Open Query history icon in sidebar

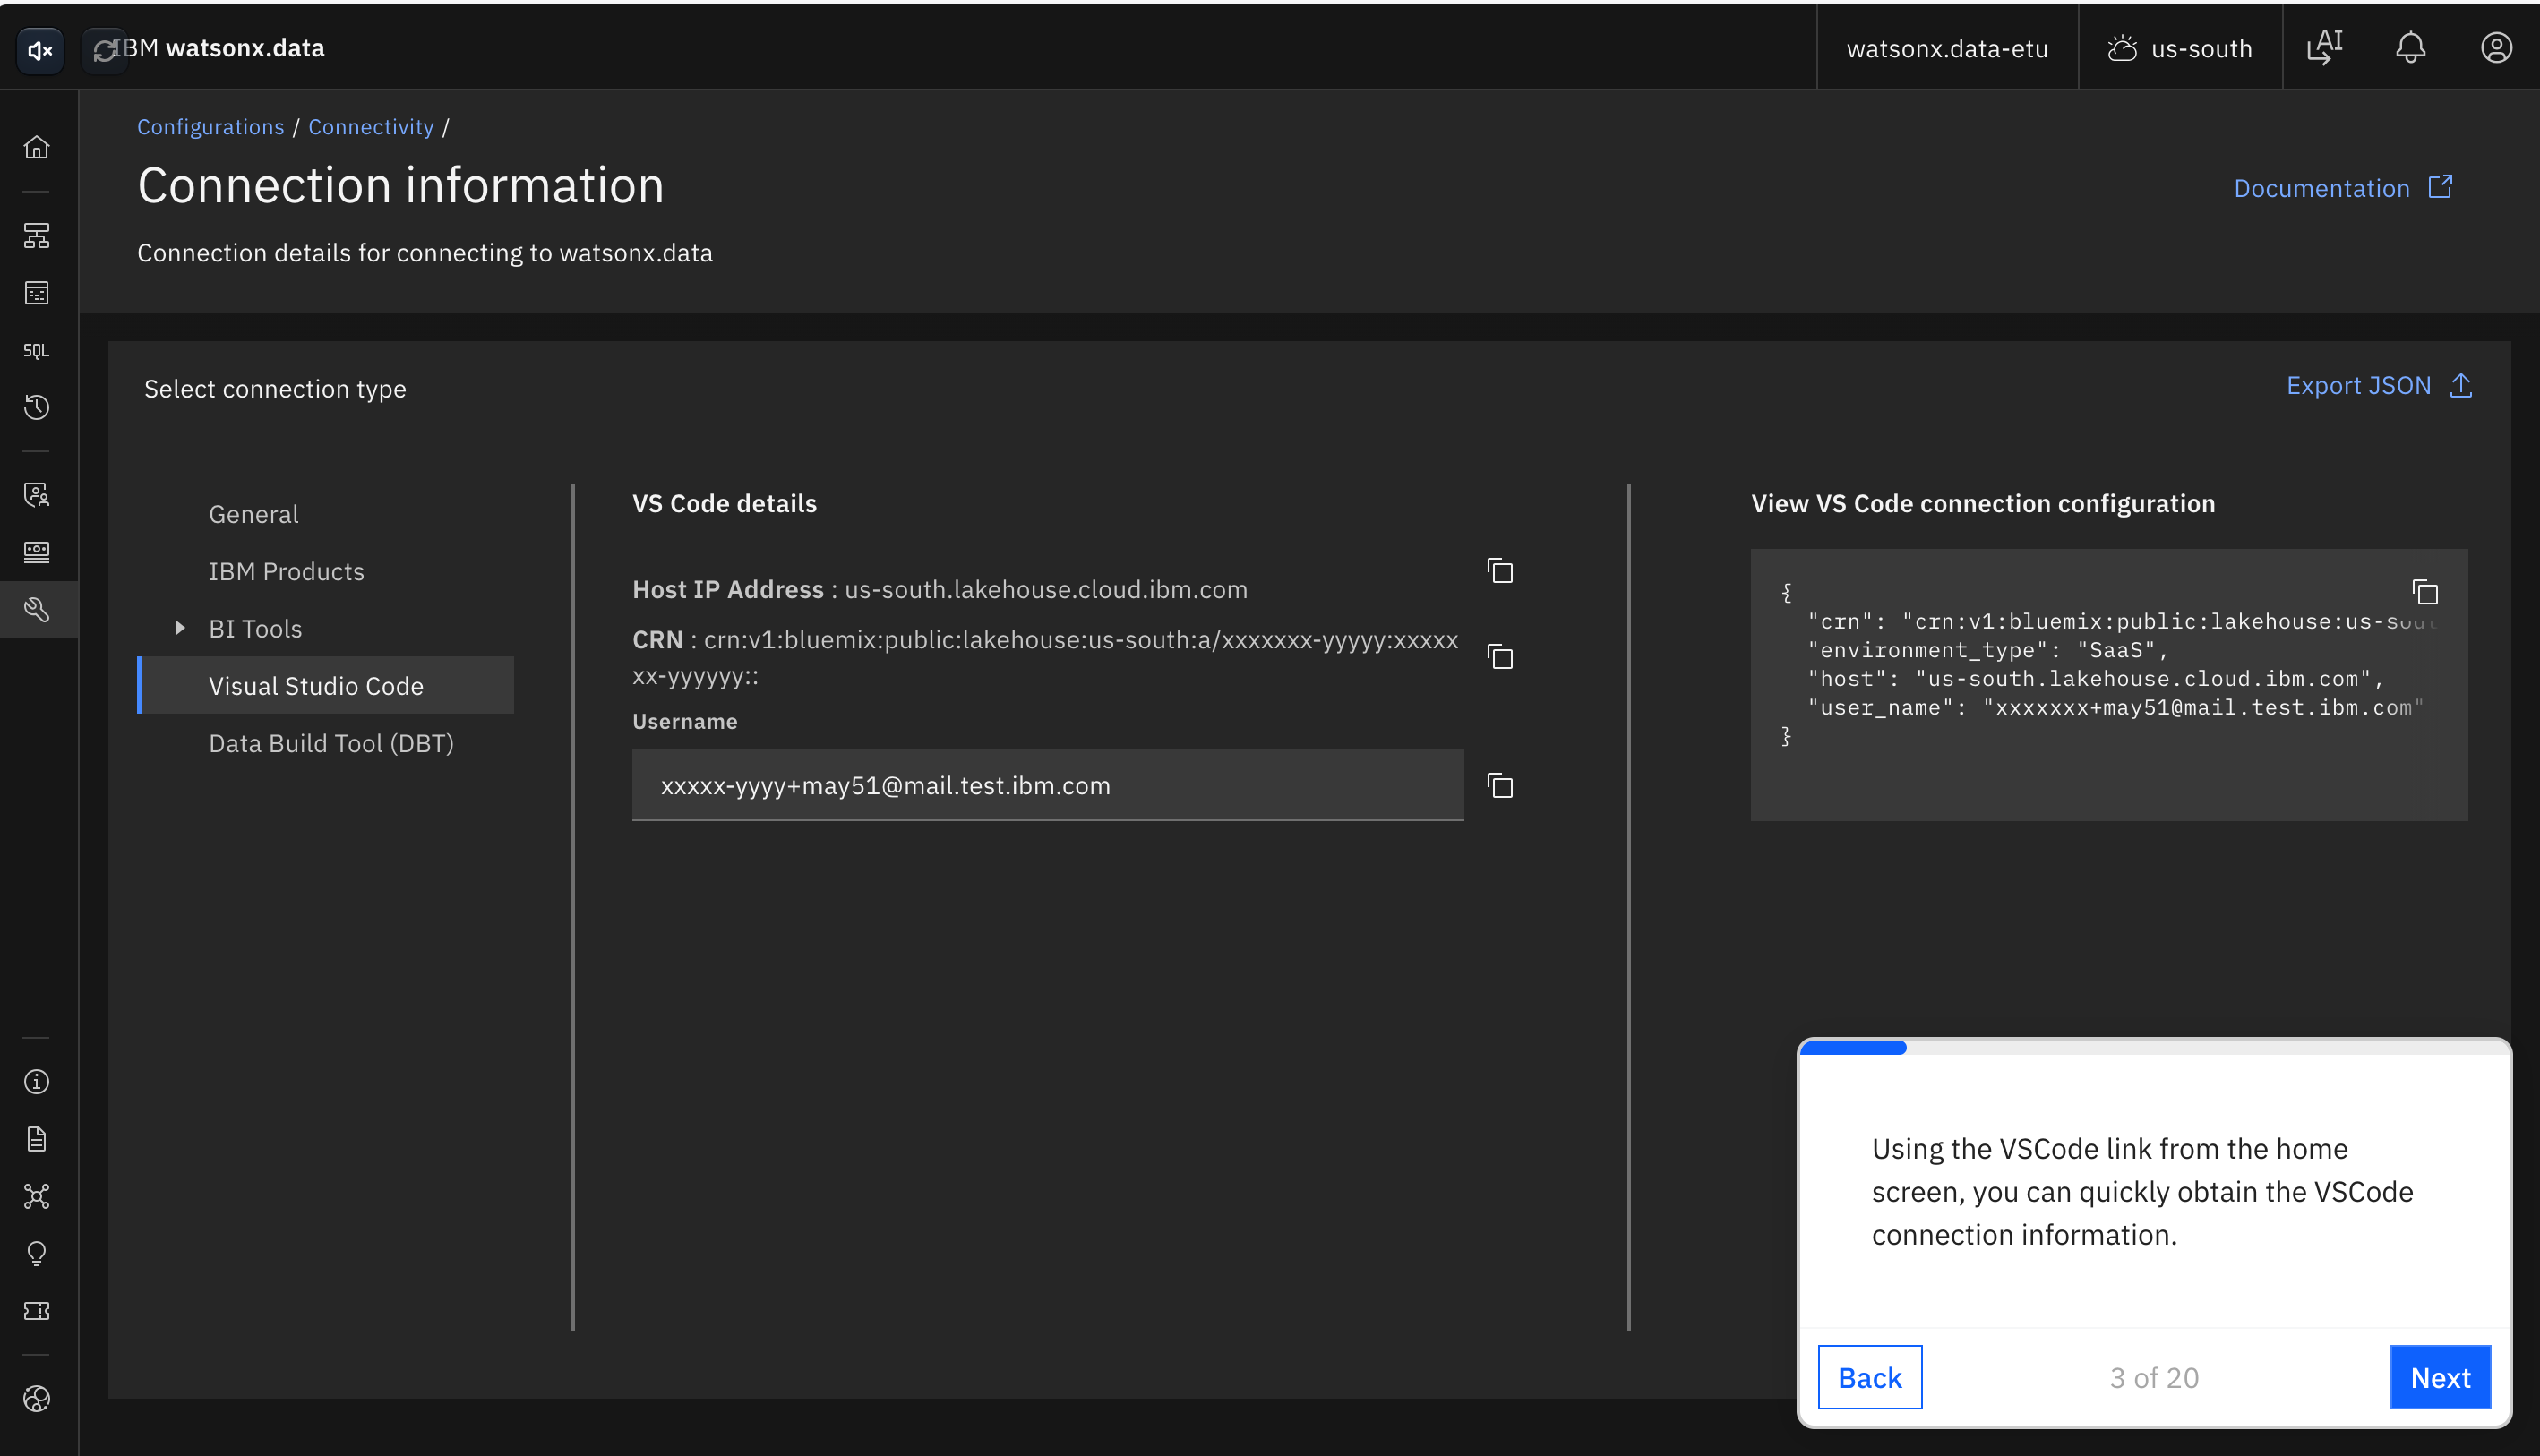click(37, 407)
